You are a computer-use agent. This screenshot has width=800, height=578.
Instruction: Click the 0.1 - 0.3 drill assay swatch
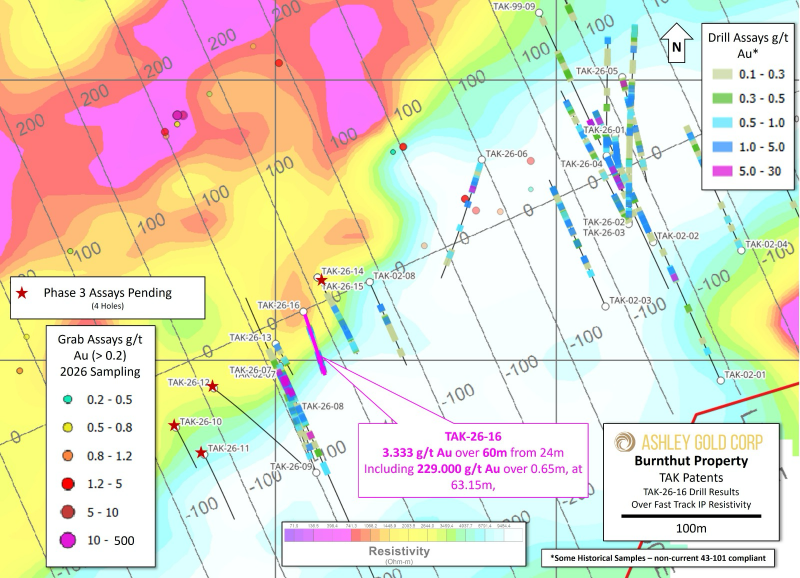pos(722,74)
